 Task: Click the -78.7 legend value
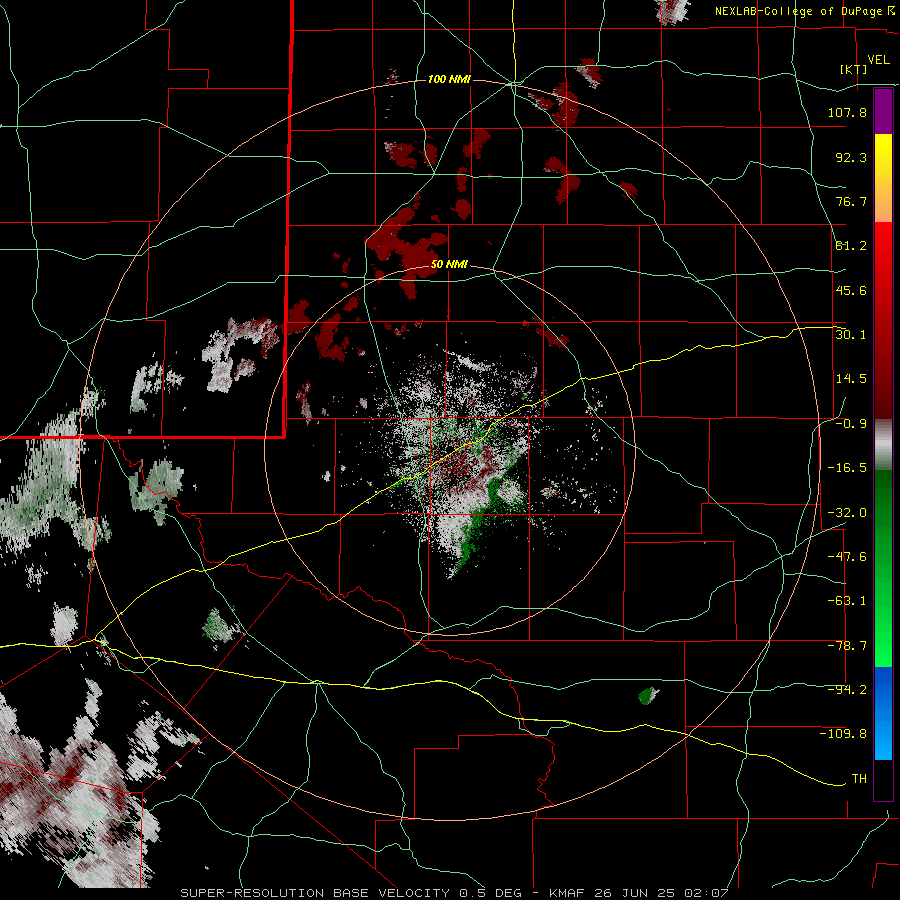pyautogui.click(x=847, y=646)
